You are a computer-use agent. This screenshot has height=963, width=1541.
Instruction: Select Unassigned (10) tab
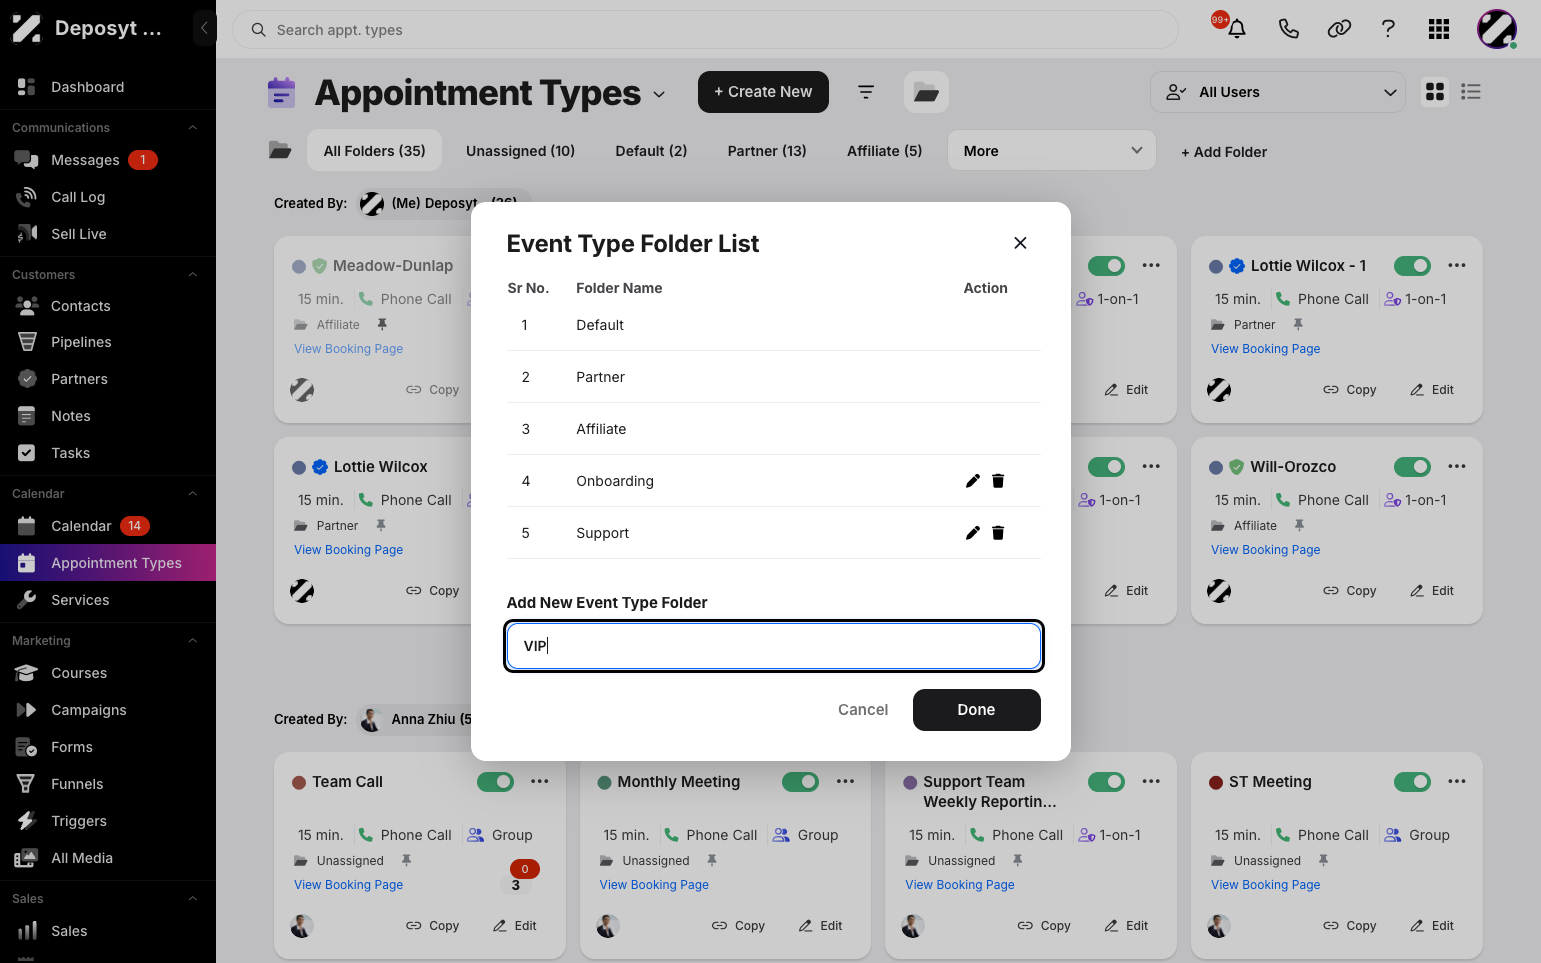click(520, 151)
